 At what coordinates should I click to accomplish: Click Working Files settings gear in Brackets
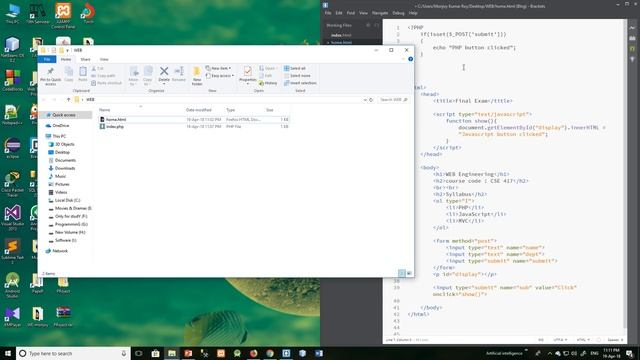tap(368, 25)
